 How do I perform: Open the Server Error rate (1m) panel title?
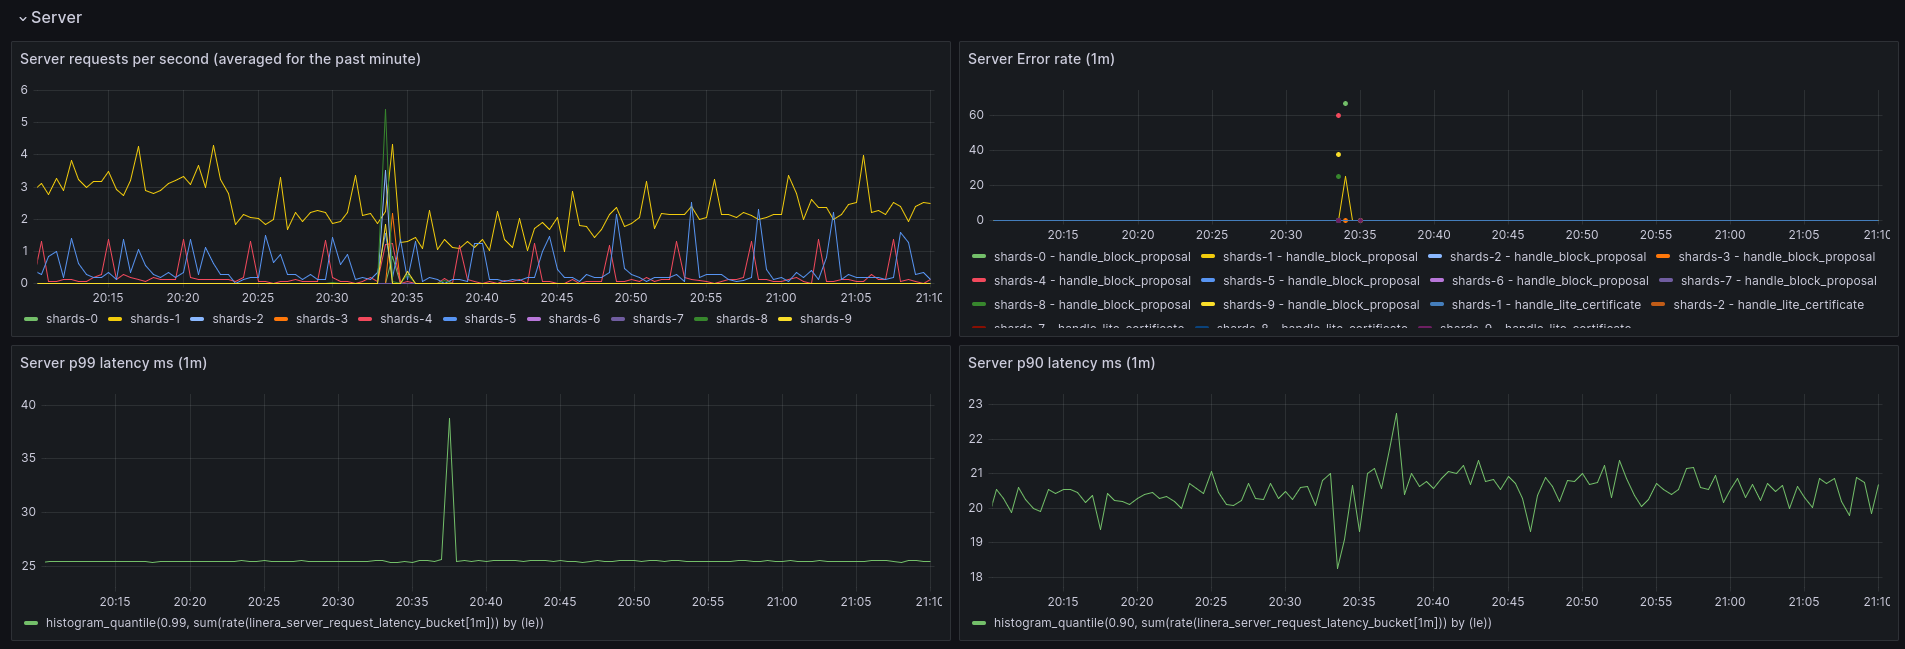coord(1041,59)
